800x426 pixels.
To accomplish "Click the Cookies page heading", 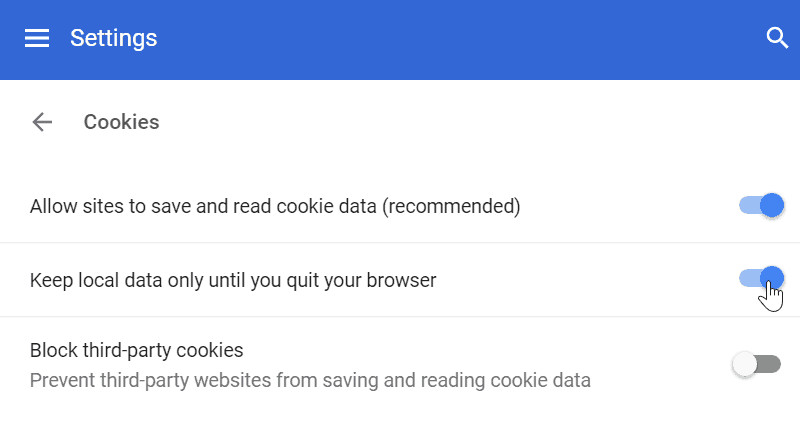I will point(121,122).
